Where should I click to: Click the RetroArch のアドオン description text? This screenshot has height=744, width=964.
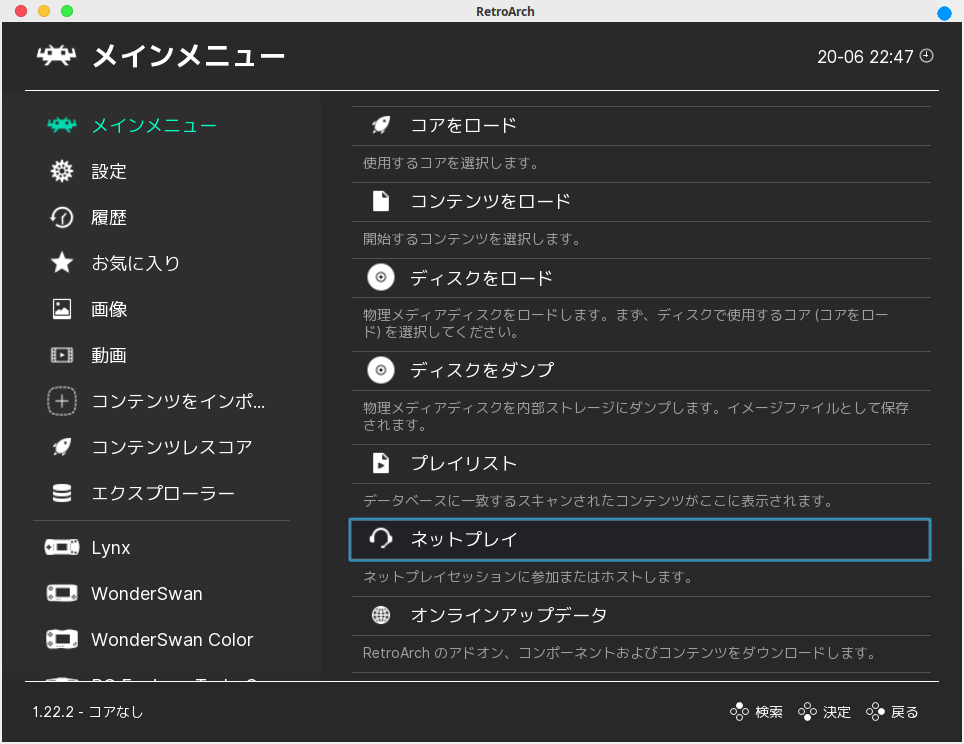[619, 653]
